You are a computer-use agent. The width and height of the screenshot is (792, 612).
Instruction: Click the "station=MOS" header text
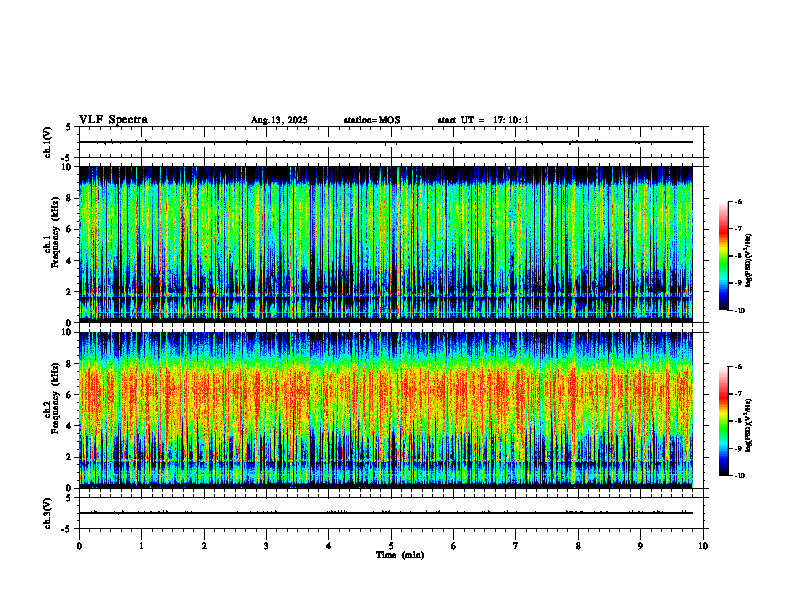pos(372,120)
